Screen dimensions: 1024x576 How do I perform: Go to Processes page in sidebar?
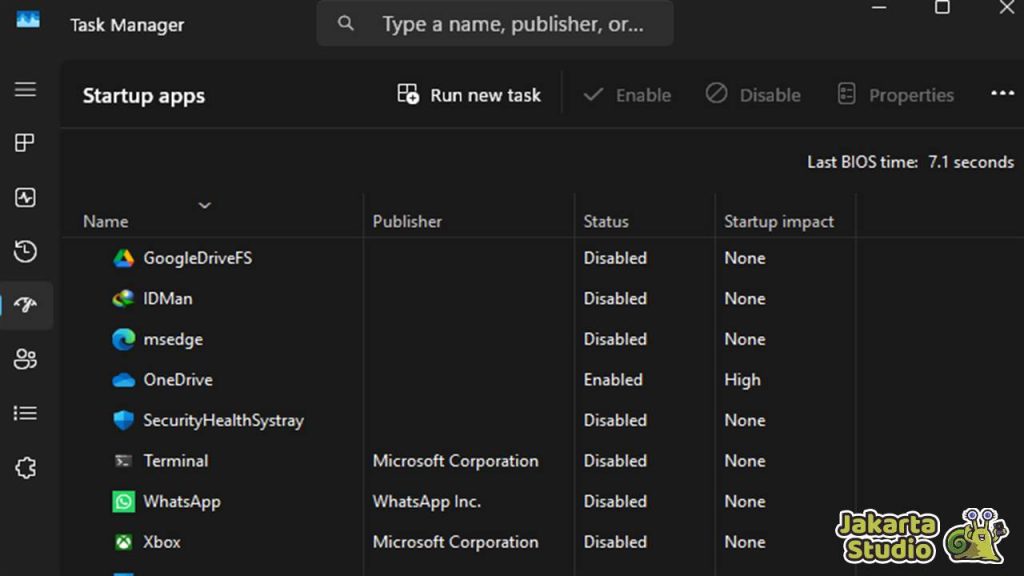coord(25,143)
